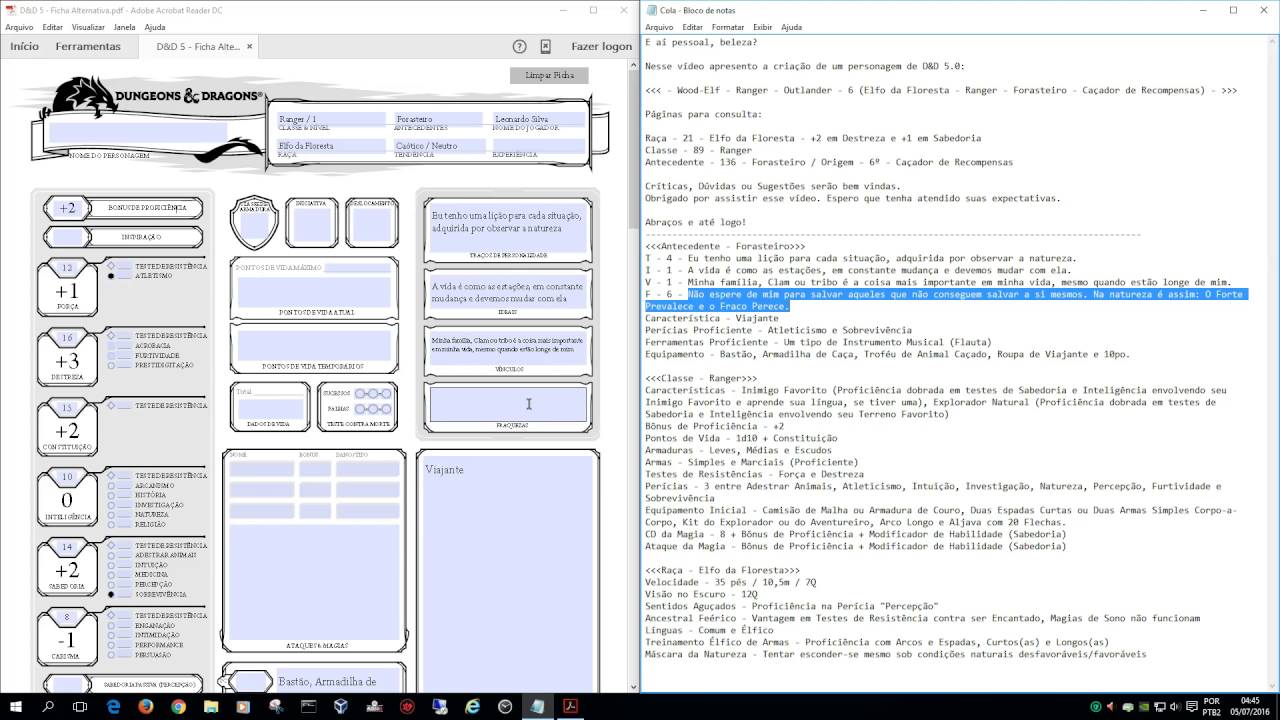Click '<<<Classe - Ranger>>>' heading in Notepad
1280x720 pixels.
click(x=701, y=378)
